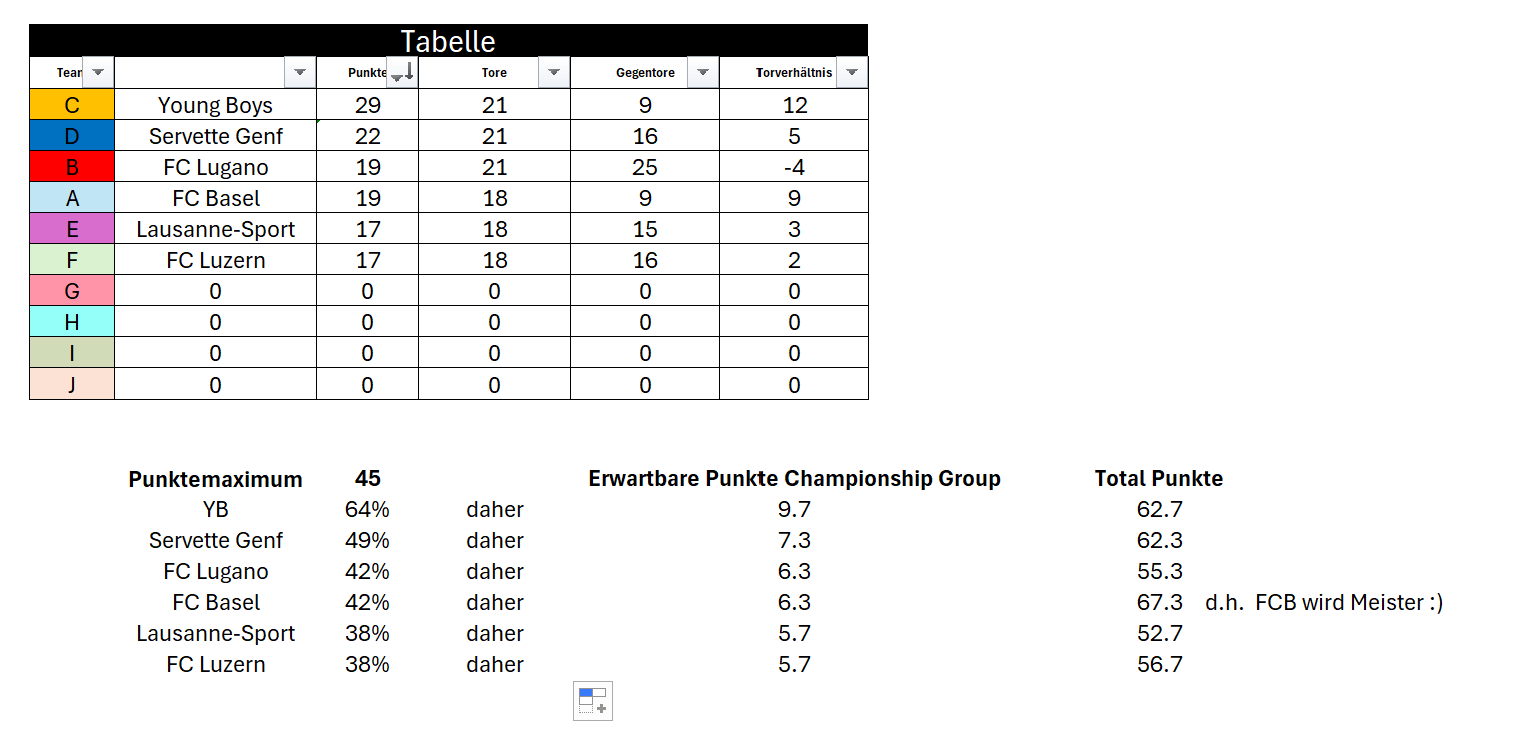The image size is (1514, 734).
Task: Open the team name column filter dropdown
Action: pos(300,72)
